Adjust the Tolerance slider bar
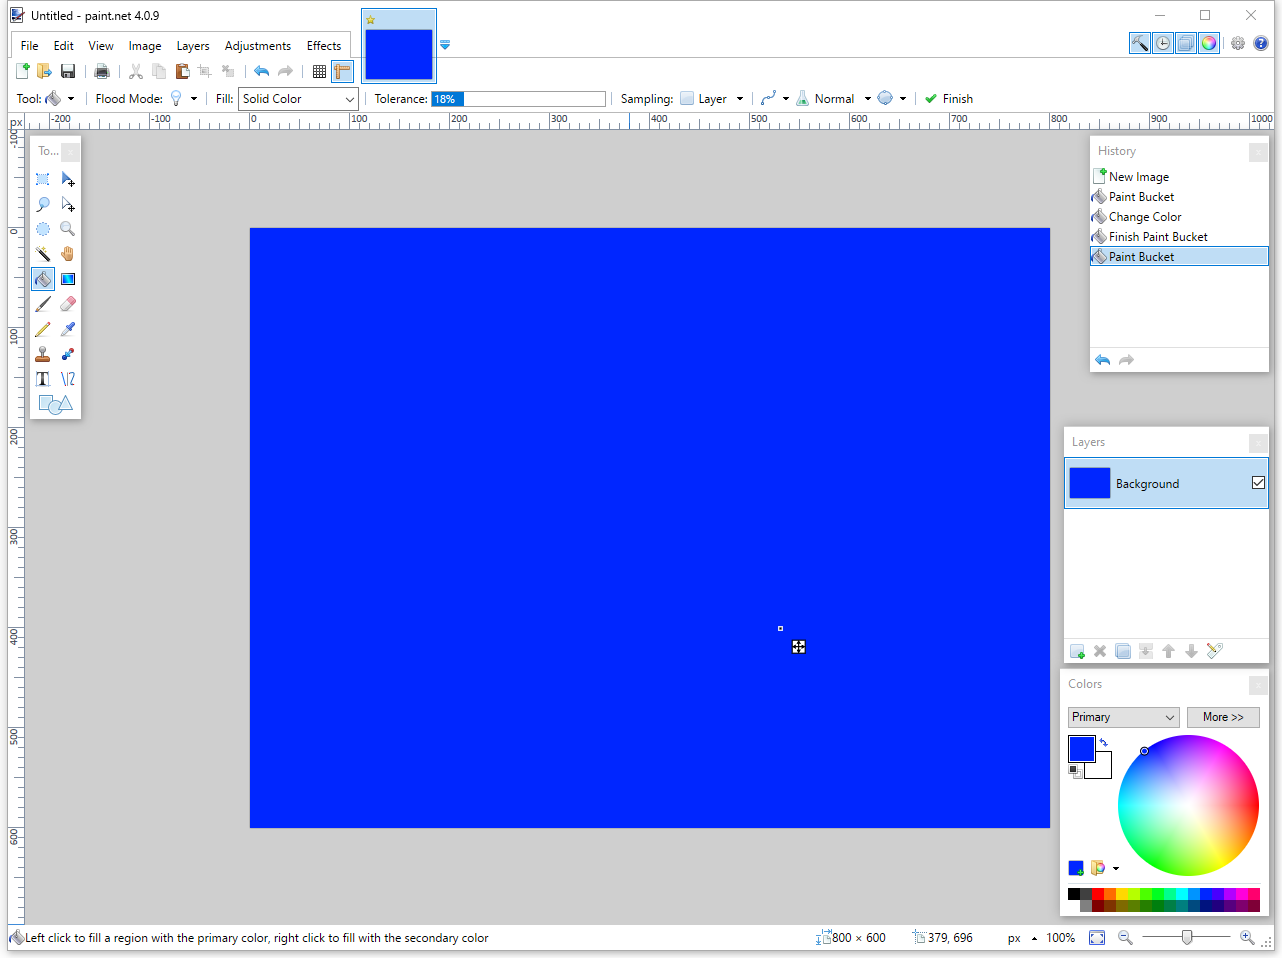 coord(519,99)
